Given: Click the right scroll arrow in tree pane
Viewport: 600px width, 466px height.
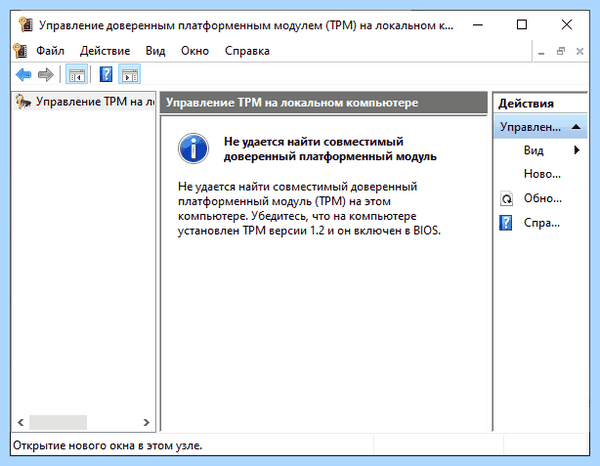Looking at the screenshot, I should click(146, 422).
